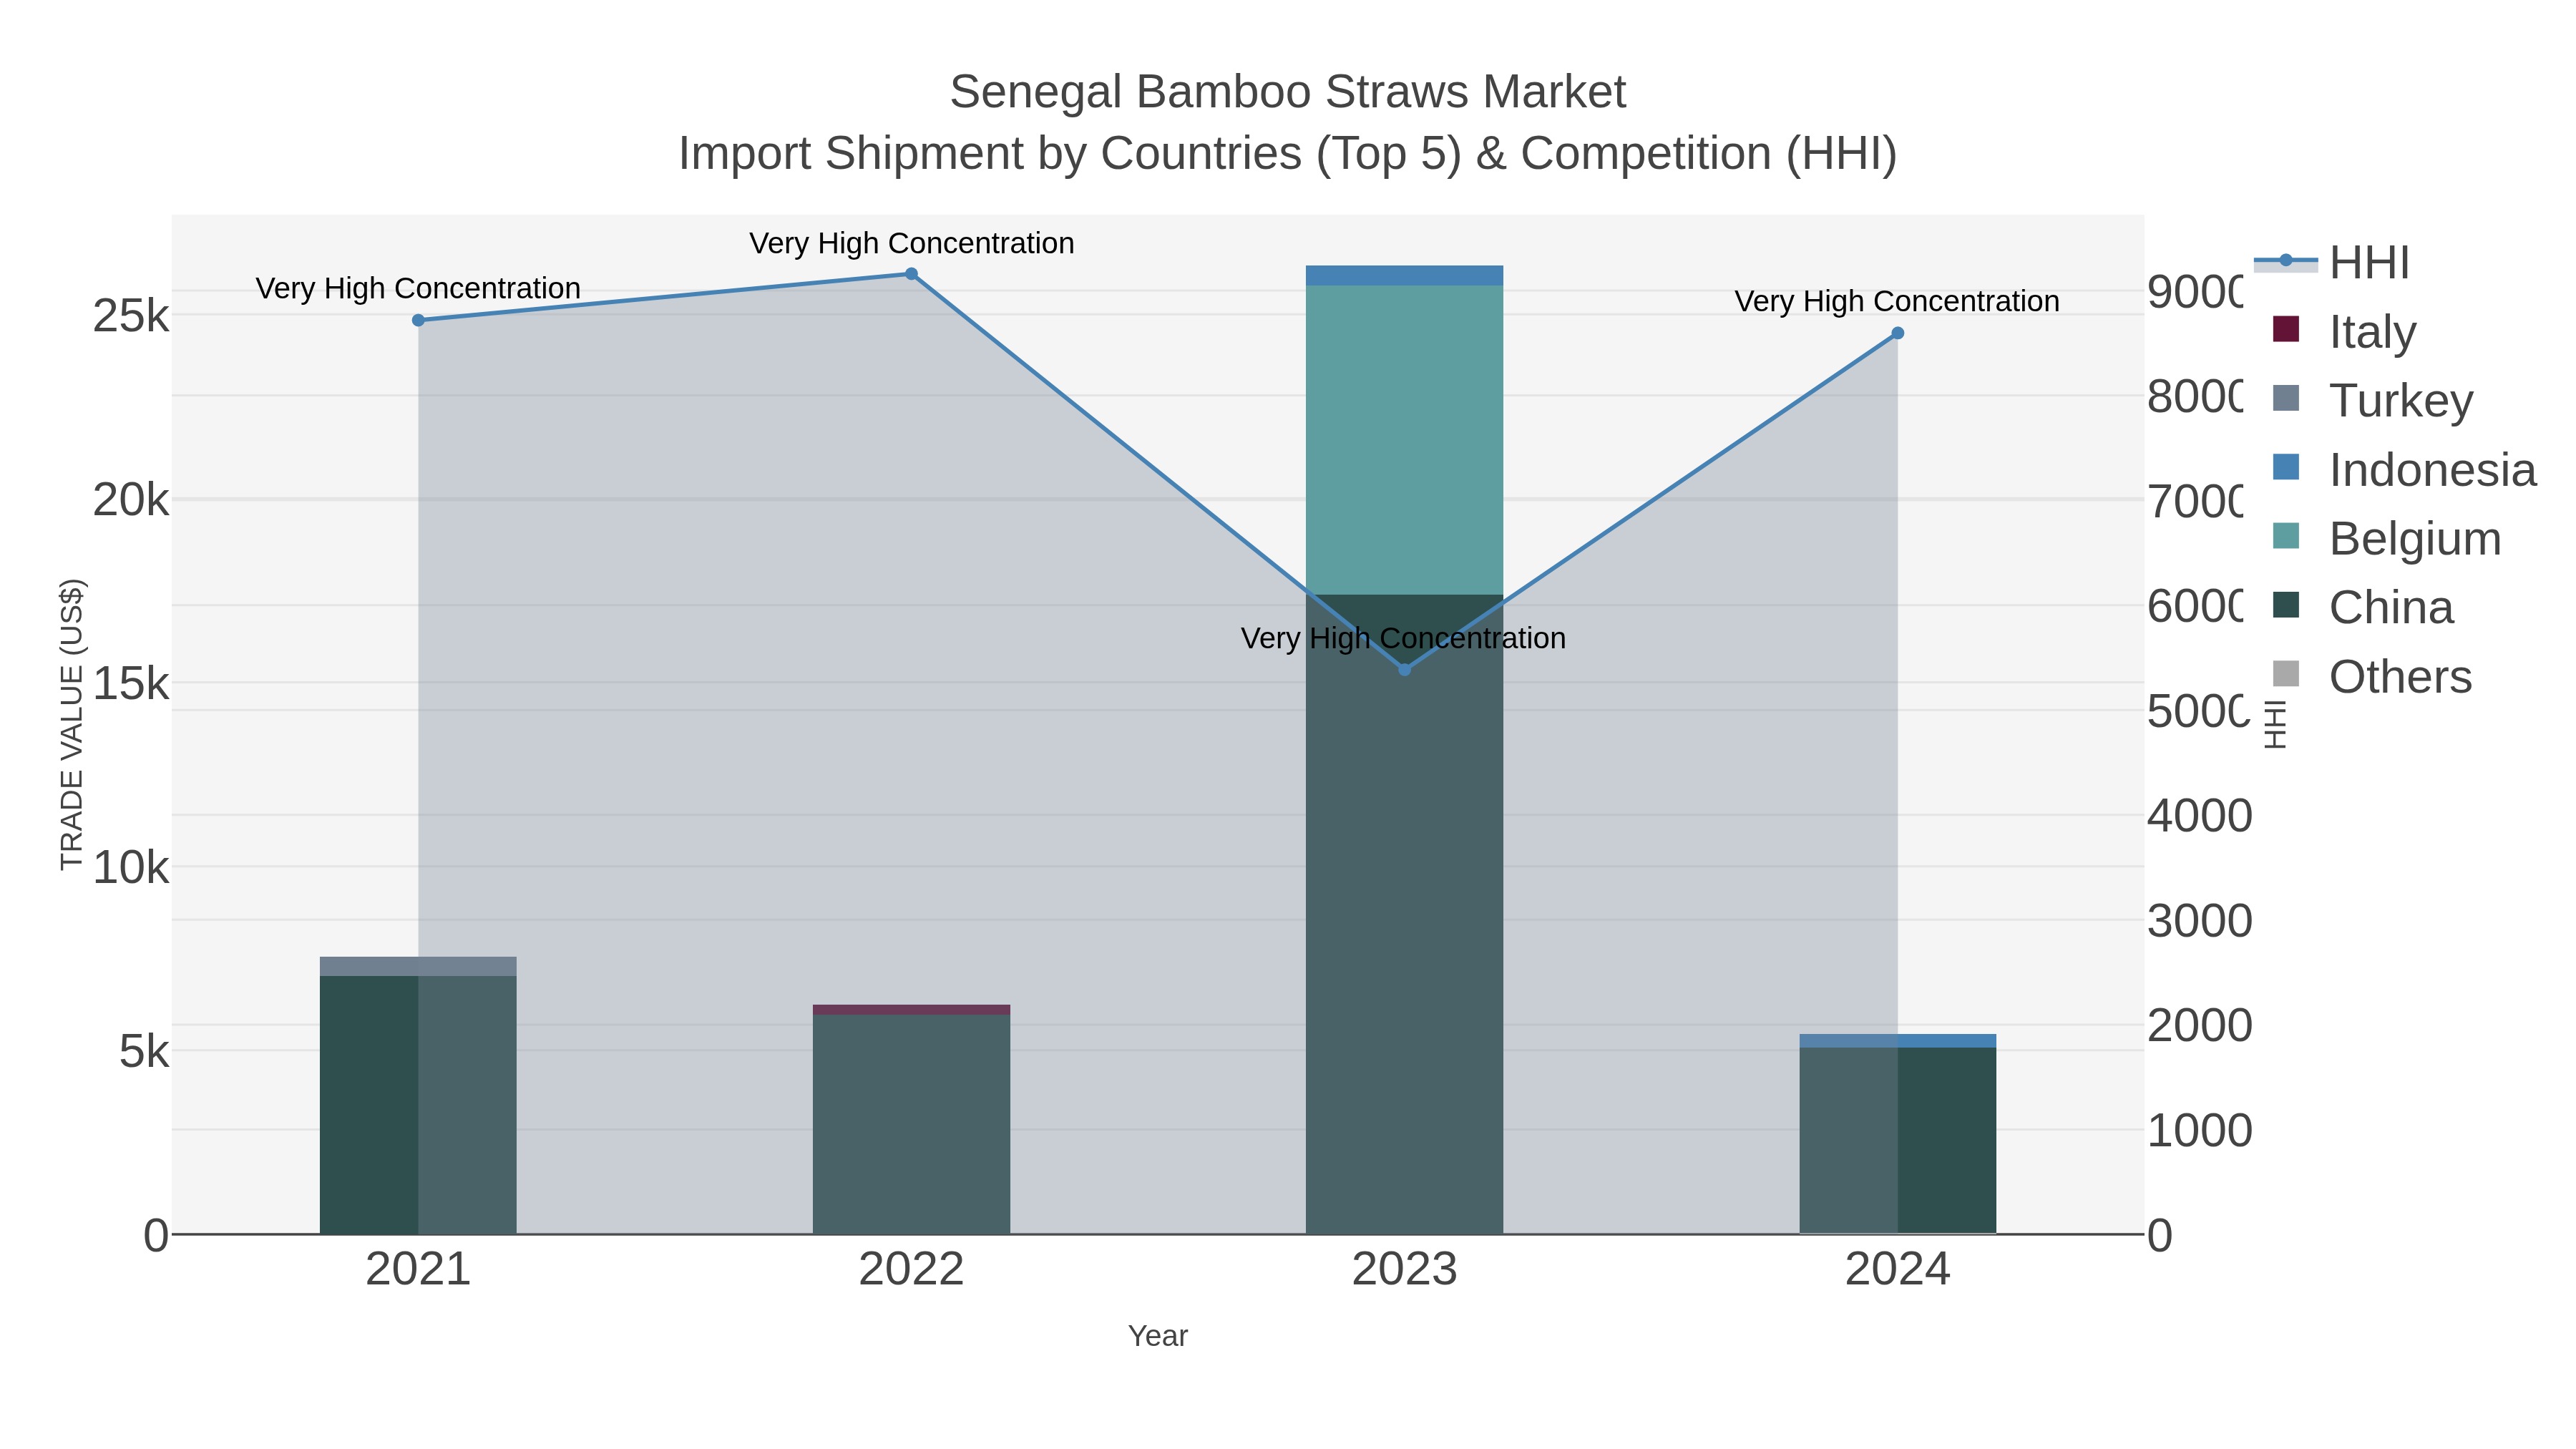Click 'Very High Concentration' label above 2024

[x=1897, y=301]
